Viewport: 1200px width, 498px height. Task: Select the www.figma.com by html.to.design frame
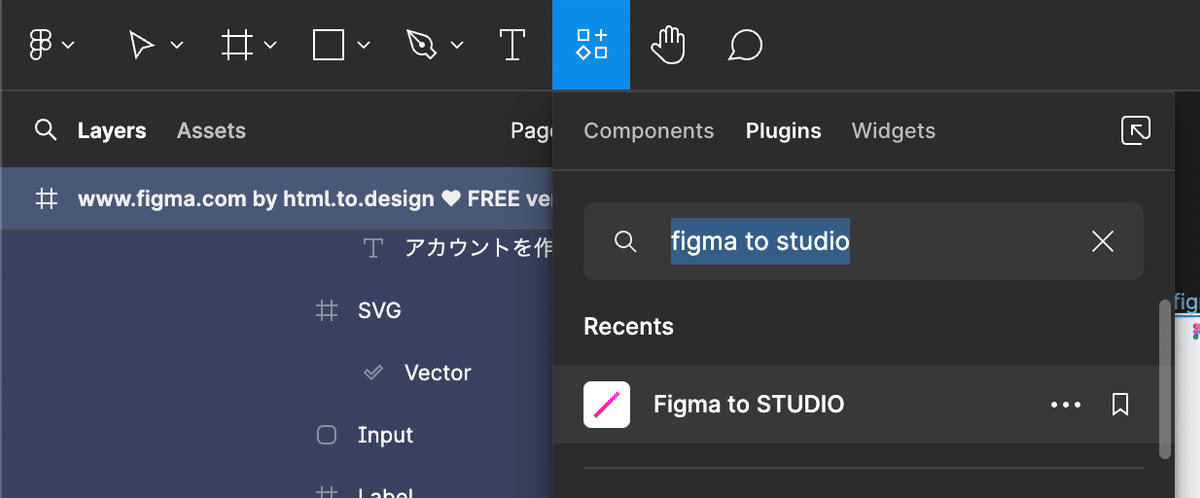(x=277, y=198)
